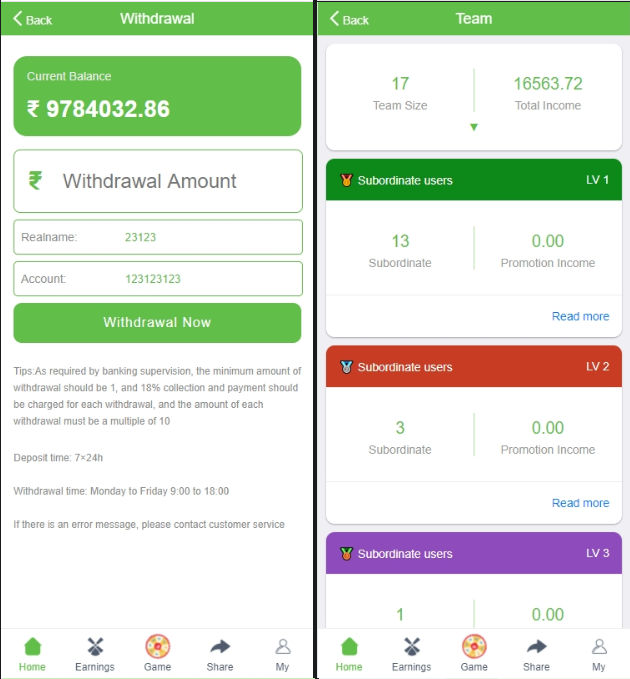Image resolution: width=630 pixels, height=679 pixels.
Task: Click the Share arrow icon on Team screen
Action: [x=536, y=647]
